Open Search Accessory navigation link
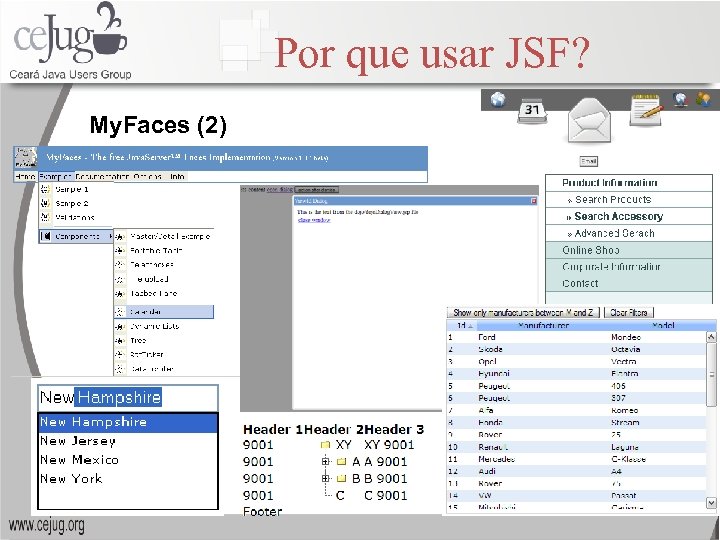 coord(619,216)
